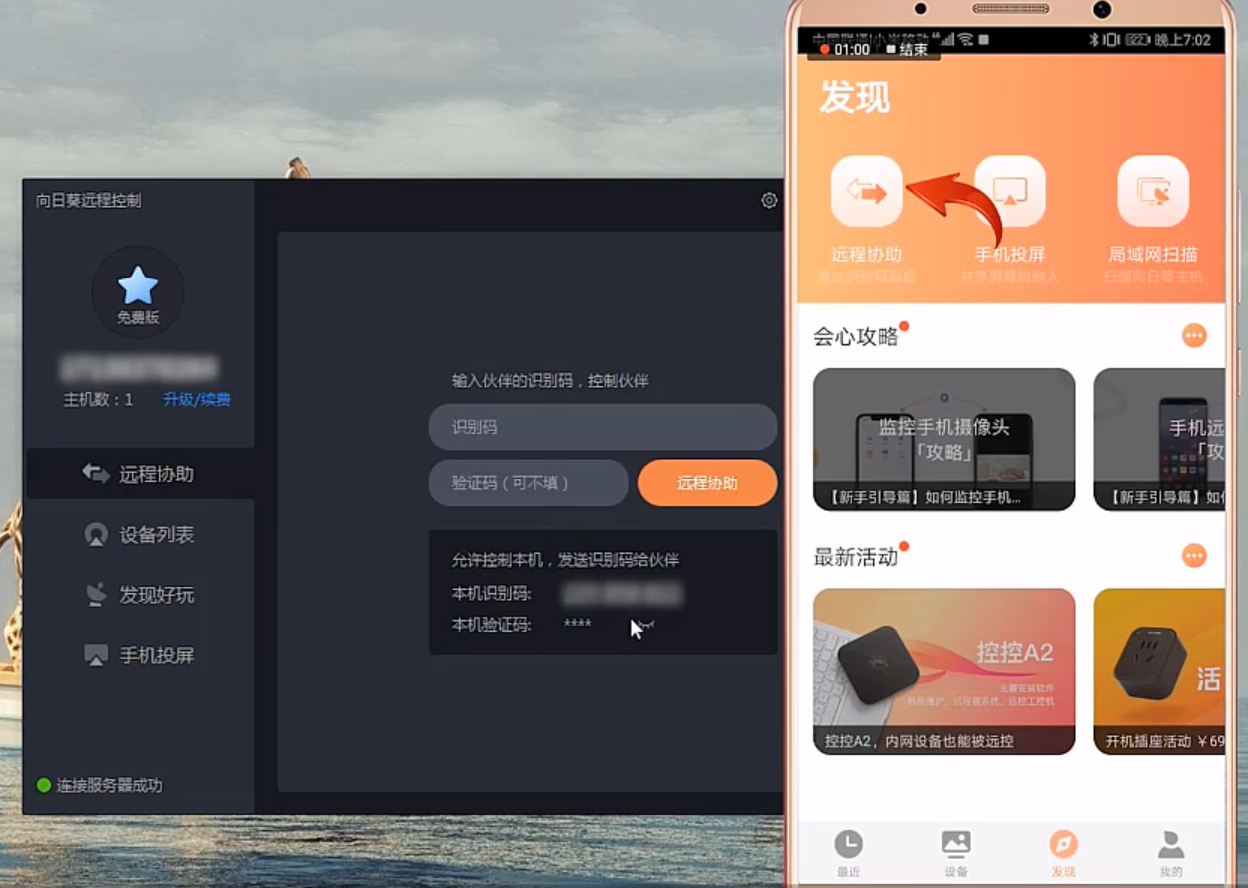Switch to 我的 tab on phone
This screenshot has width=1248, height=888.
[1170, 853]
